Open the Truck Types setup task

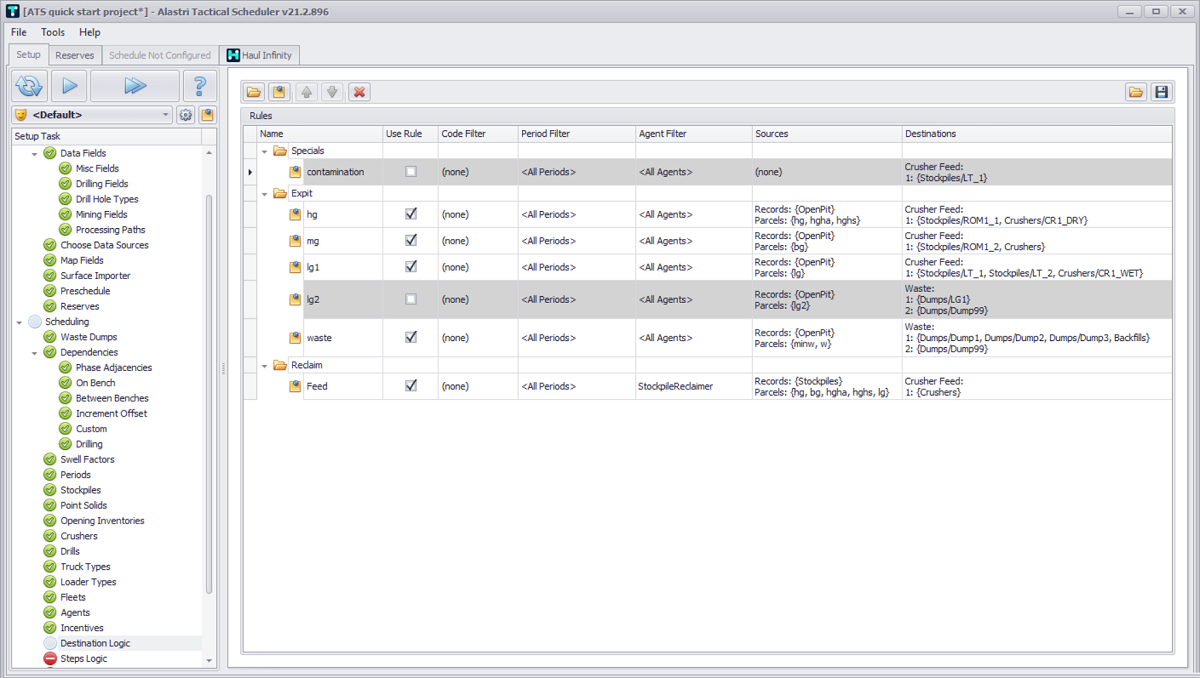[x=85, y=567]
